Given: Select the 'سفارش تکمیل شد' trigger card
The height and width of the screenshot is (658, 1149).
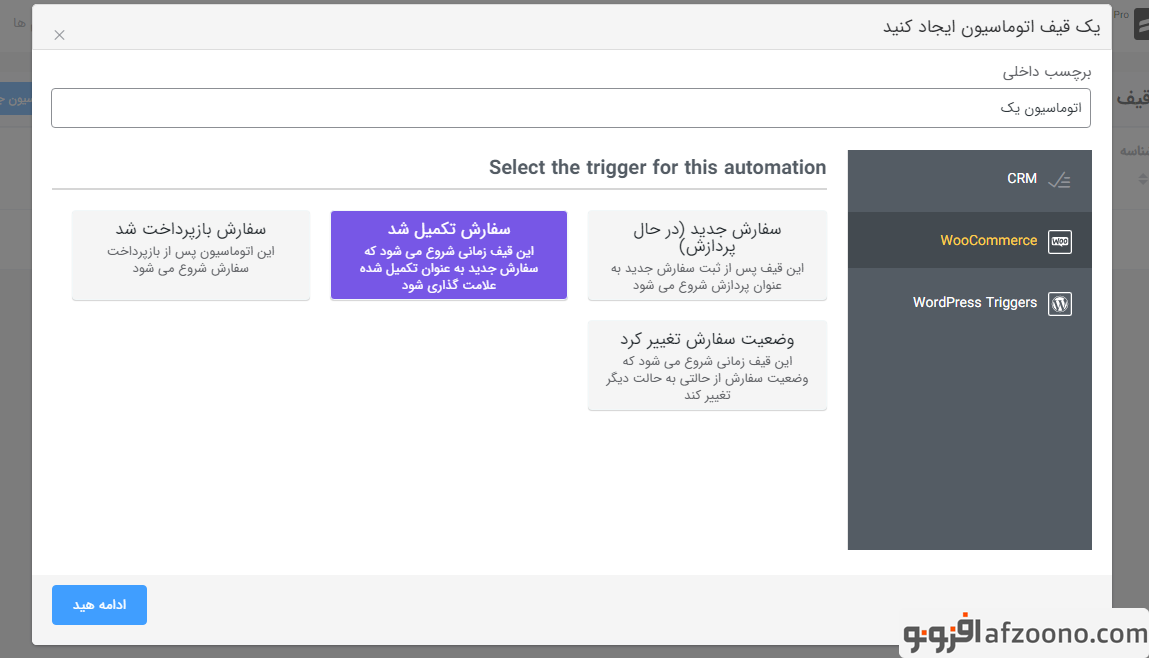Looking at the screenshot, I should tap(448, 255).
